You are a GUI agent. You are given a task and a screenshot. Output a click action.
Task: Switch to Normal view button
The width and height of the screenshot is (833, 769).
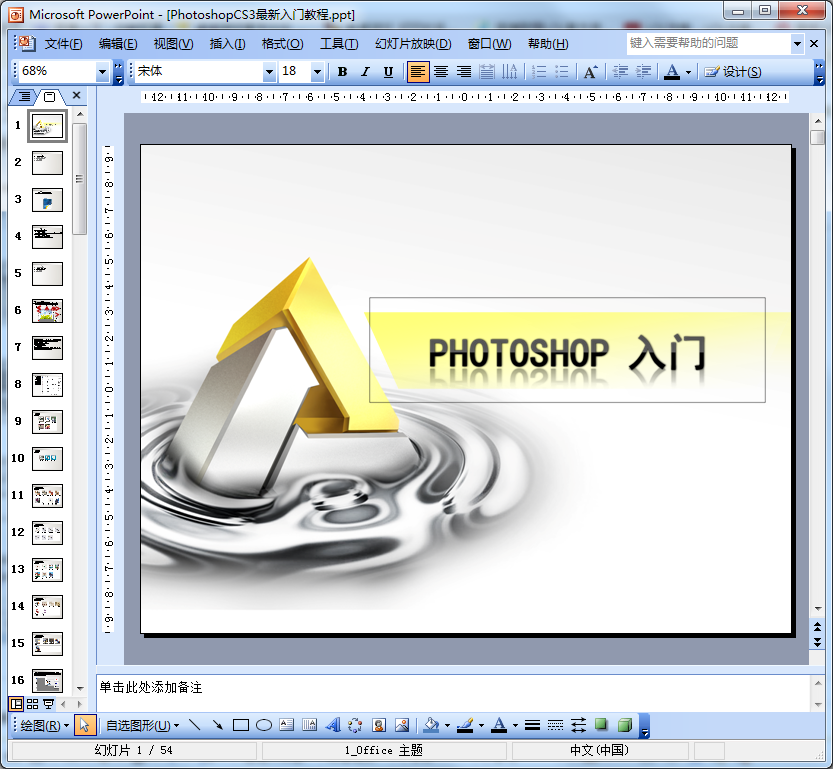click(16, 704)
